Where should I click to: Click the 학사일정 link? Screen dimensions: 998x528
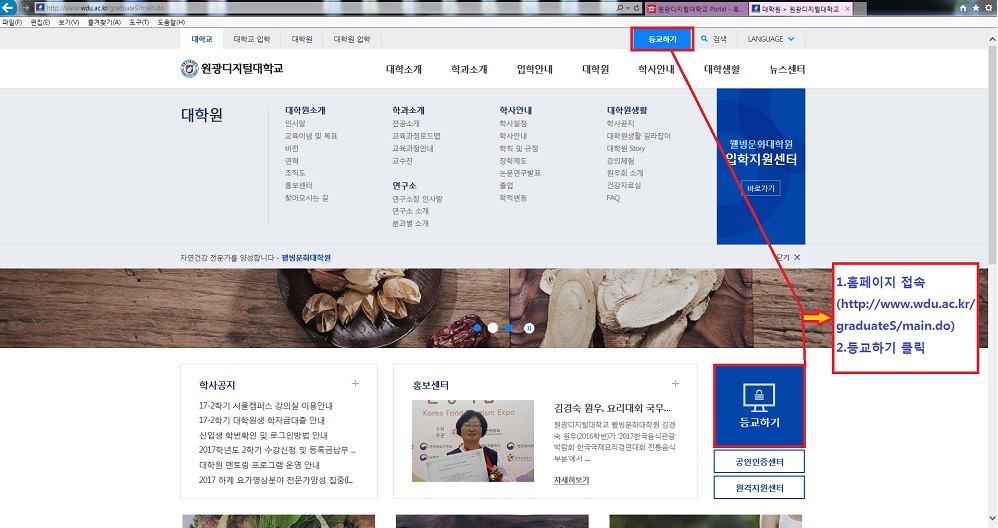click(x=513, y=123)
